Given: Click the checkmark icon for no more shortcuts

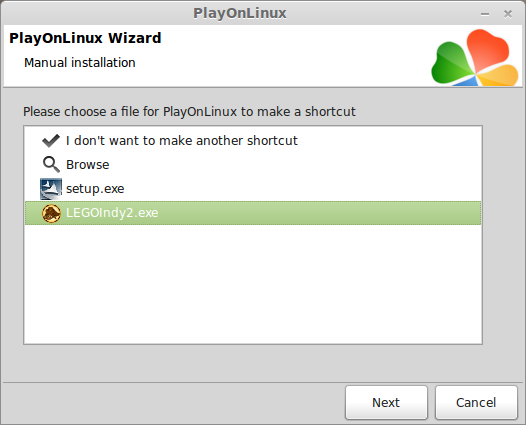Looking at the screenshot, I should pyautogui.click(x=51, y=141).
